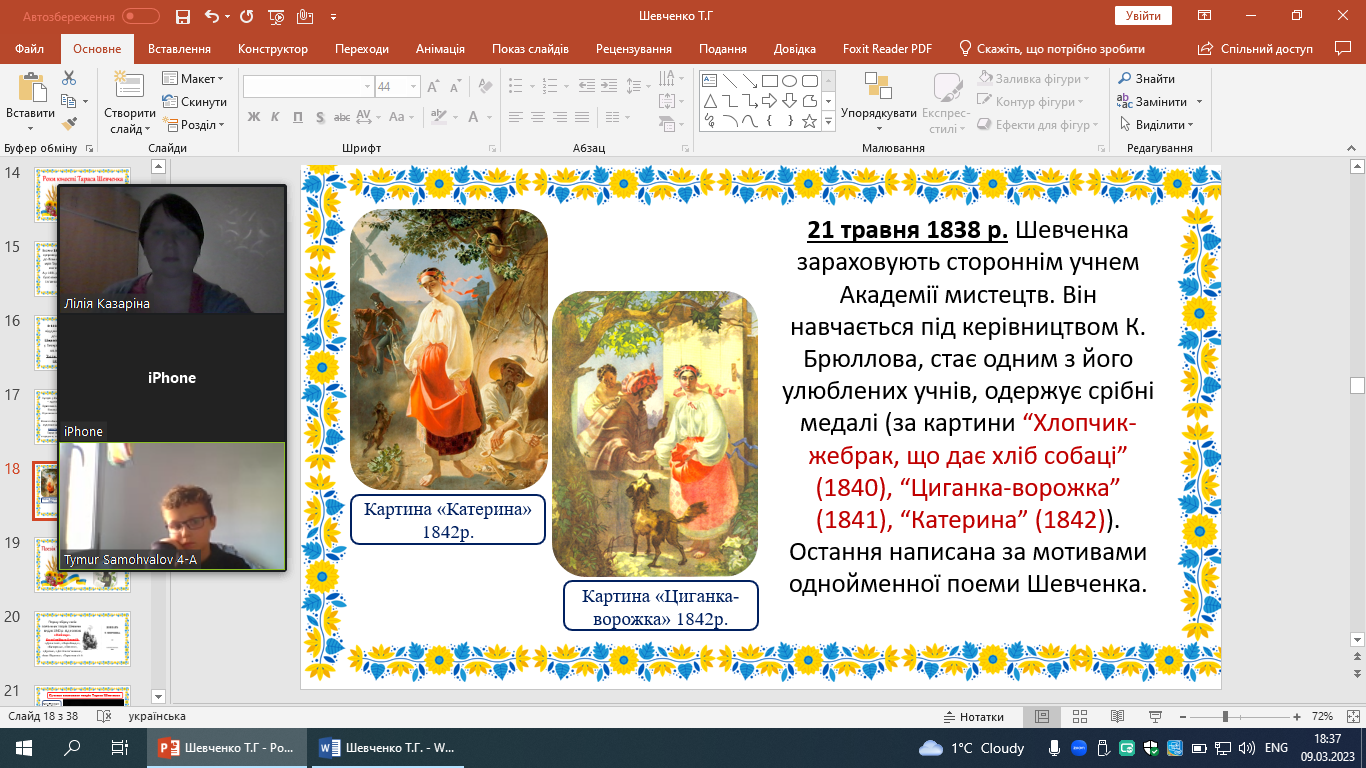
Task: Select the right arrow shape in gallery
Action: 770,101
